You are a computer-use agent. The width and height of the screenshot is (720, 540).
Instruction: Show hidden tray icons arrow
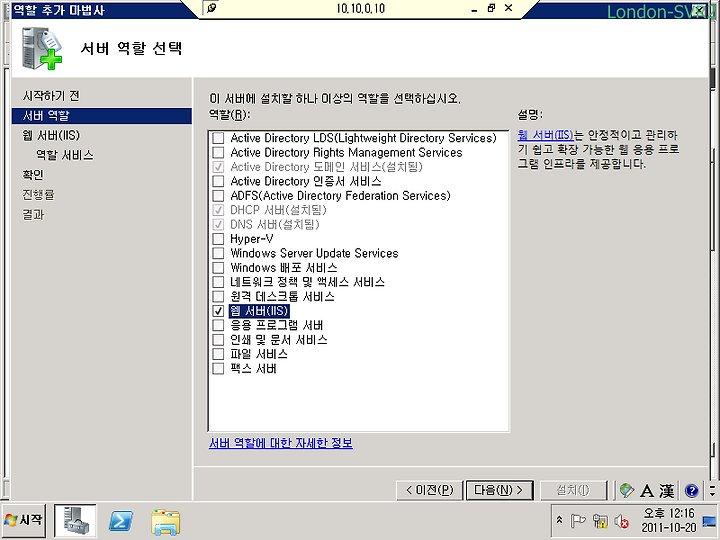pos(559,520)
